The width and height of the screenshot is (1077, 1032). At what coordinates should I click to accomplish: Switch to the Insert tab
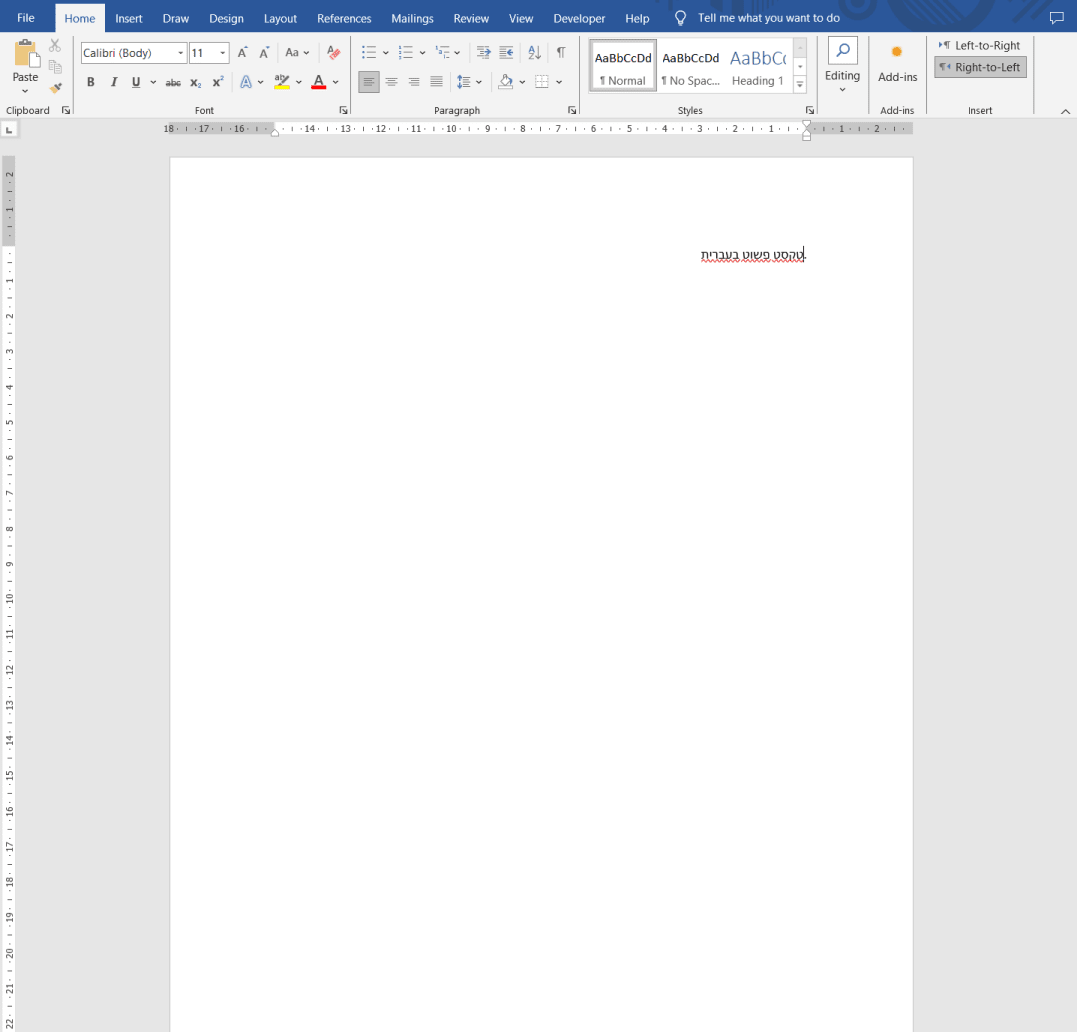pyautogui.click(x=128, y=19)
